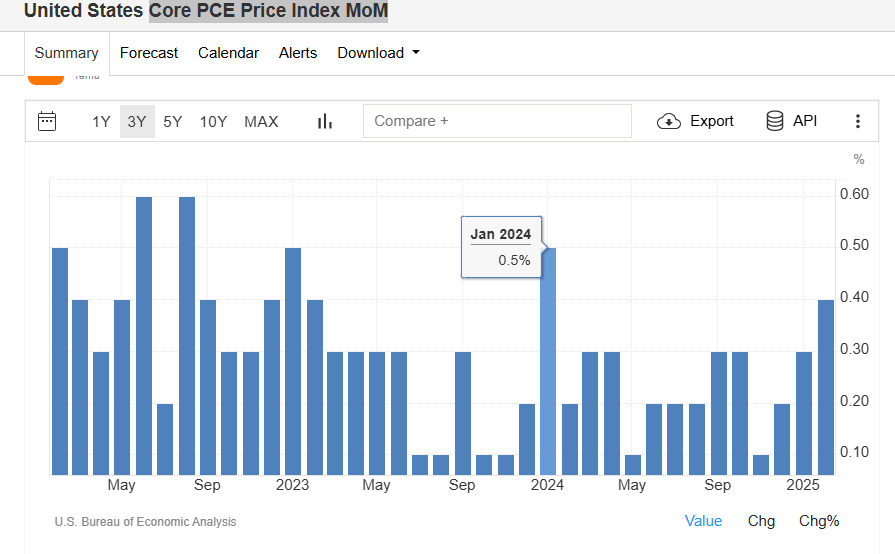Switch to the Forecast tab
Image resolution: width=895 pixels, height=554 pixels.
[x=149, y=52]
